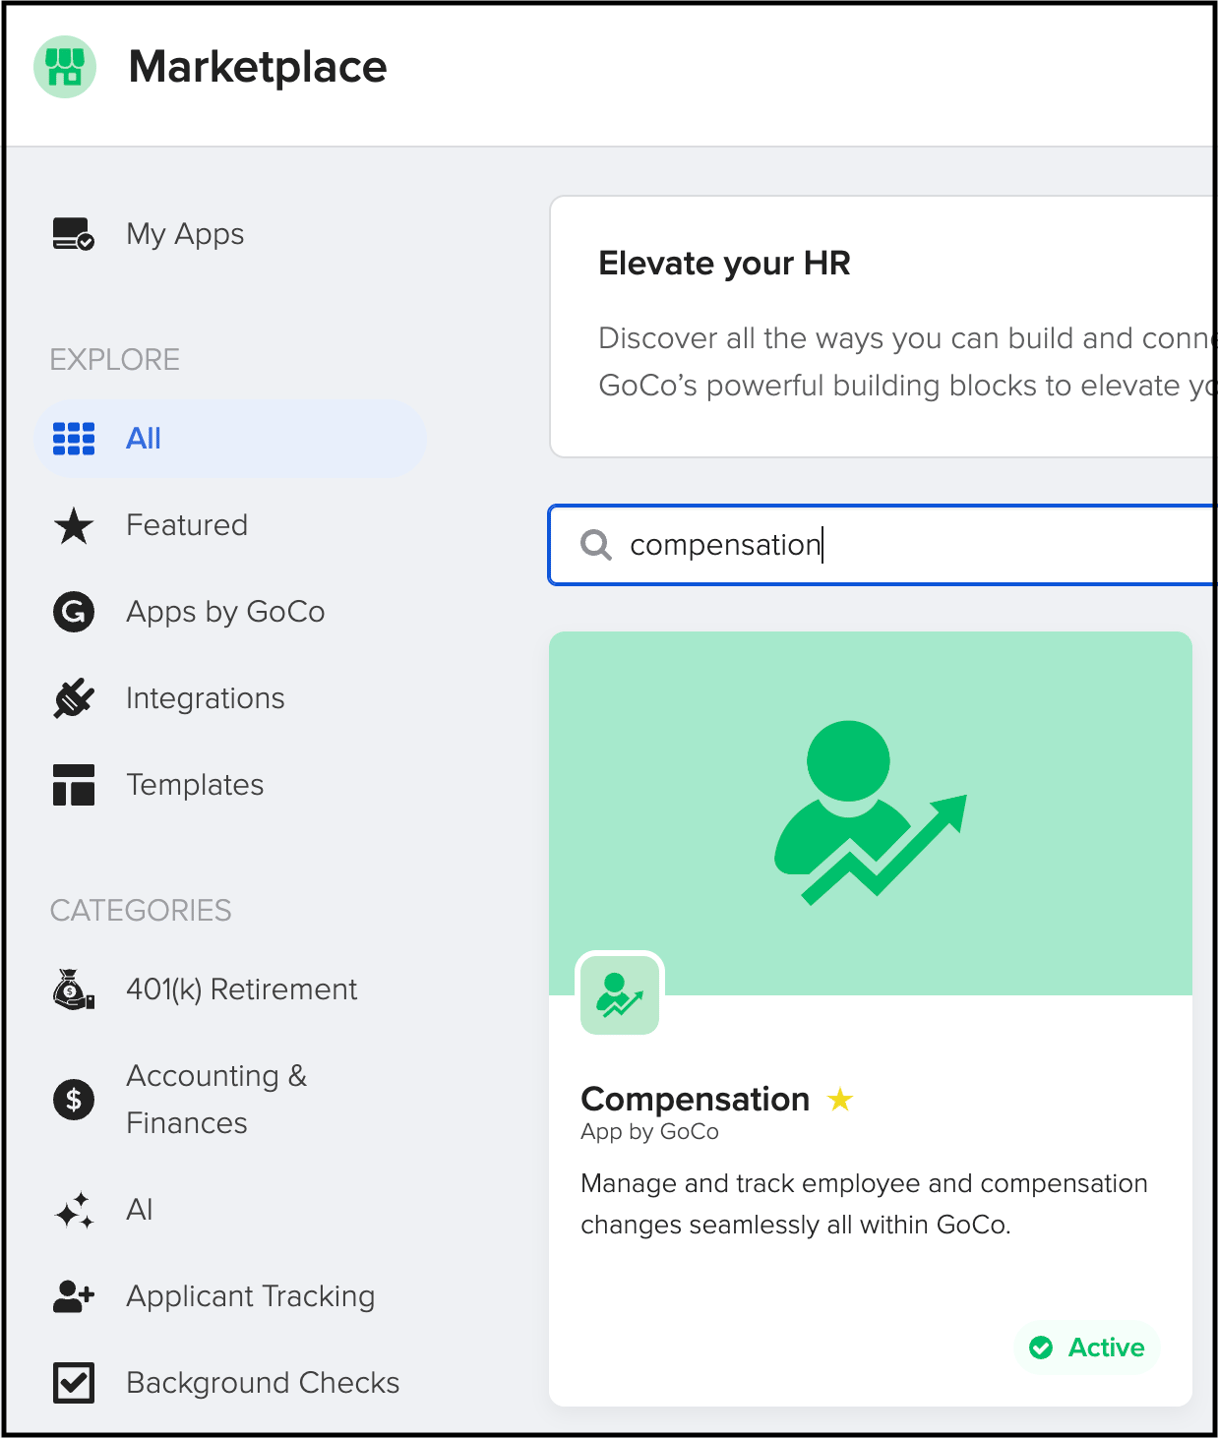Click the Apps by GoCo 'G' icon
This screenshot has width=1218, height=1438.
[x=72, y=611]
